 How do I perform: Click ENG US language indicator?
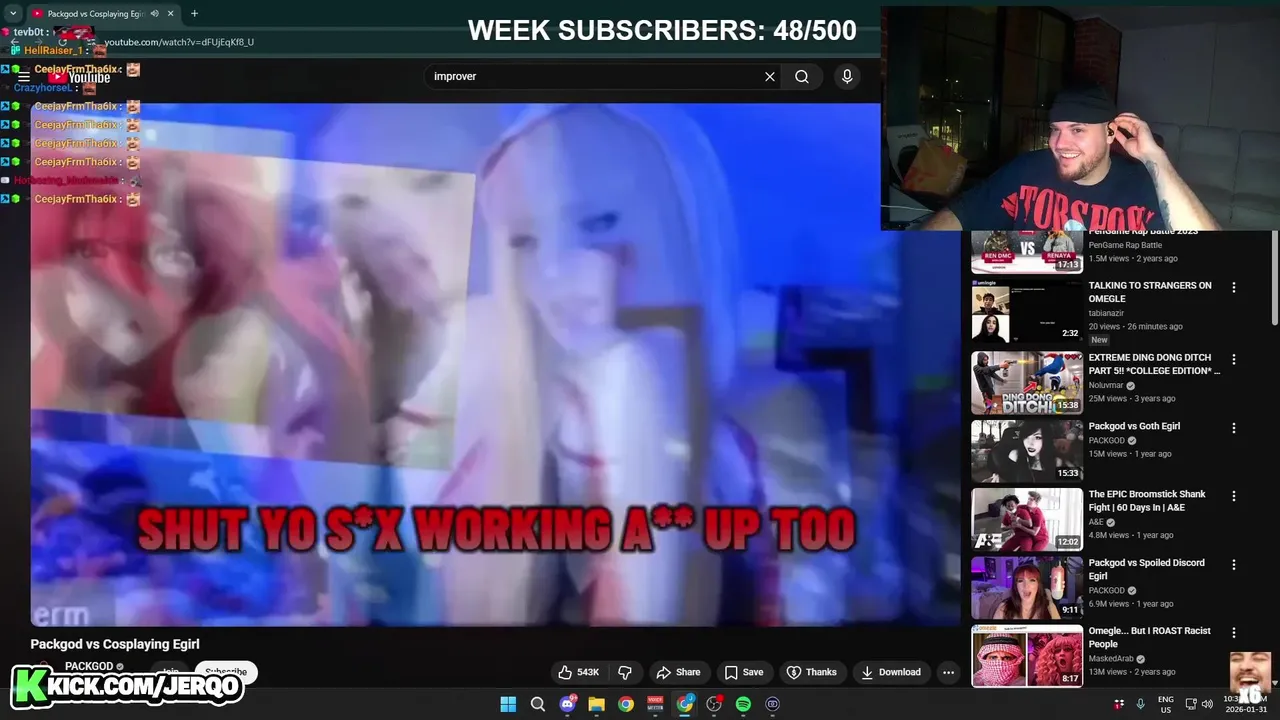1166,704
